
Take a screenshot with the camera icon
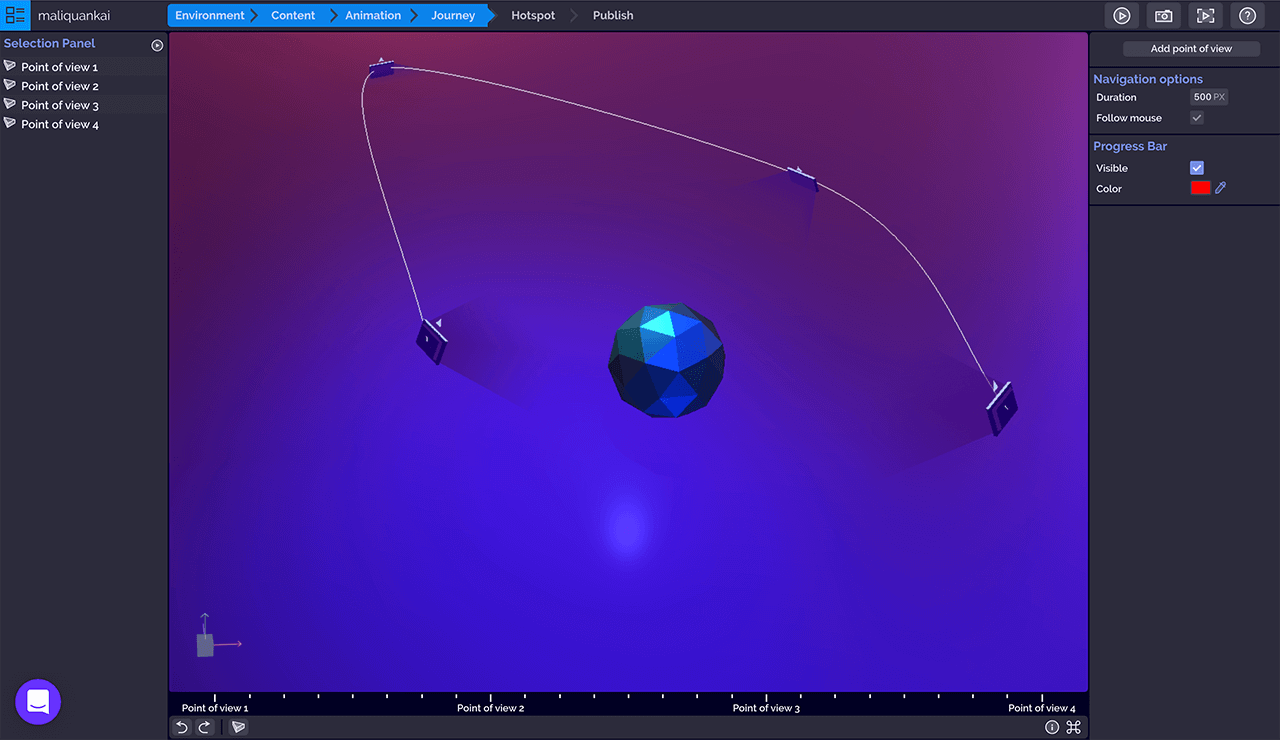click(x=1164, y=16)
